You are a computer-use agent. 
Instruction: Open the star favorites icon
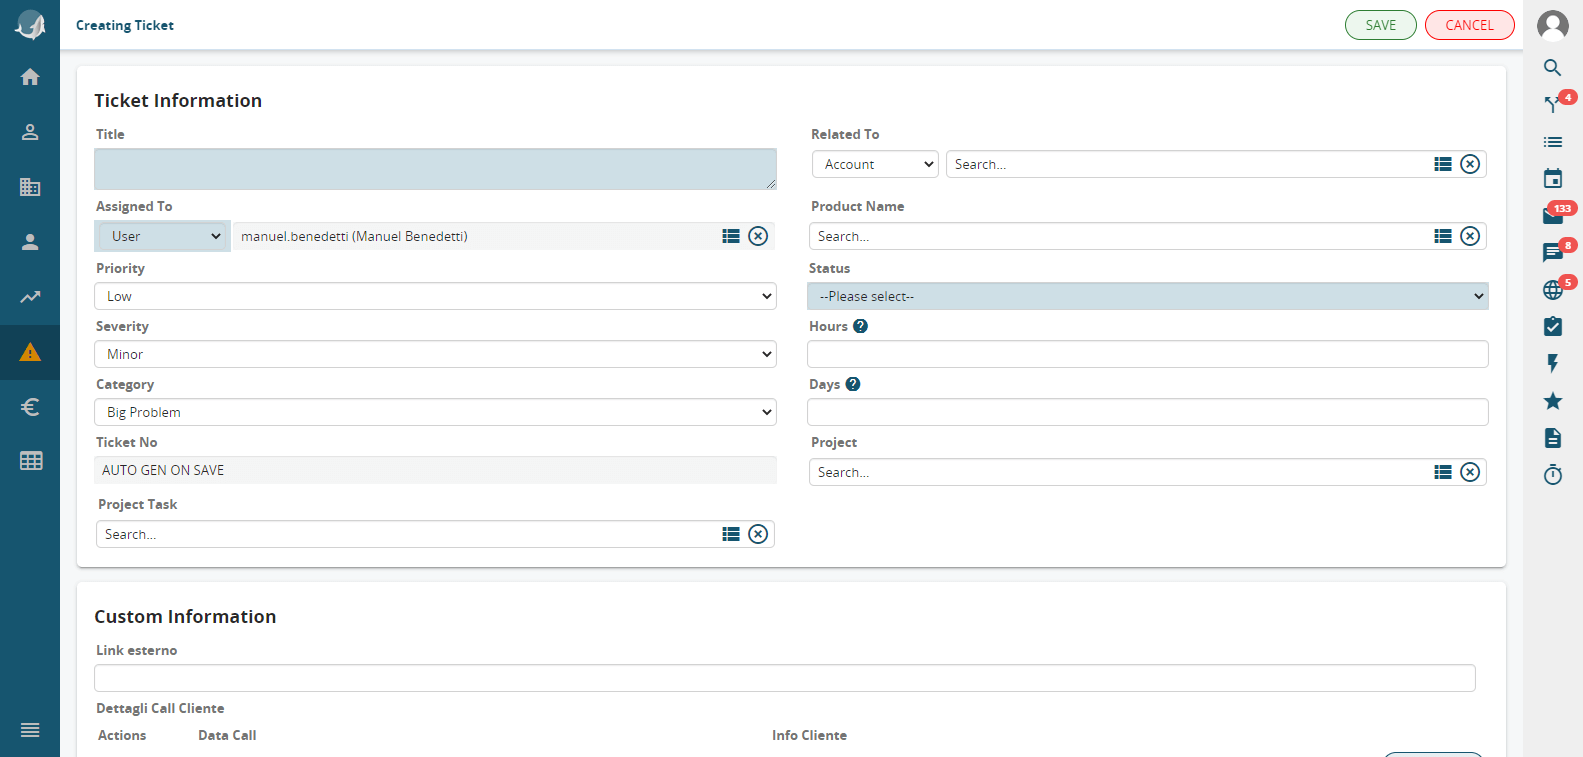pyautogui.click(x=1552, y=401)
